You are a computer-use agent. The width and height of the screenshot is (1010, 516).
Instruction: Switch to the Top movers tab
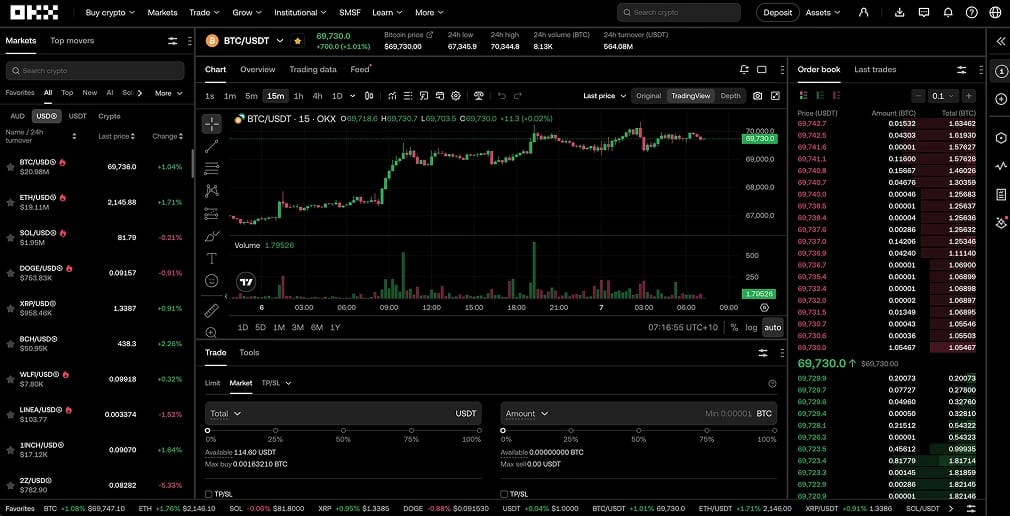[72, 41]
